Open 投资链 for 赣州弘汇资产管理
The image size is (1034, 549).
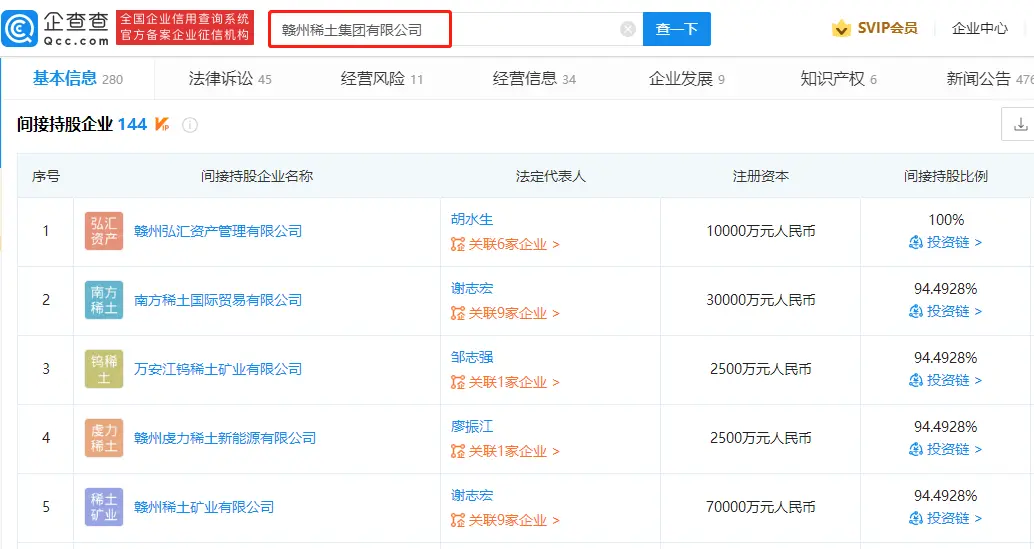(x=945, y=243)
